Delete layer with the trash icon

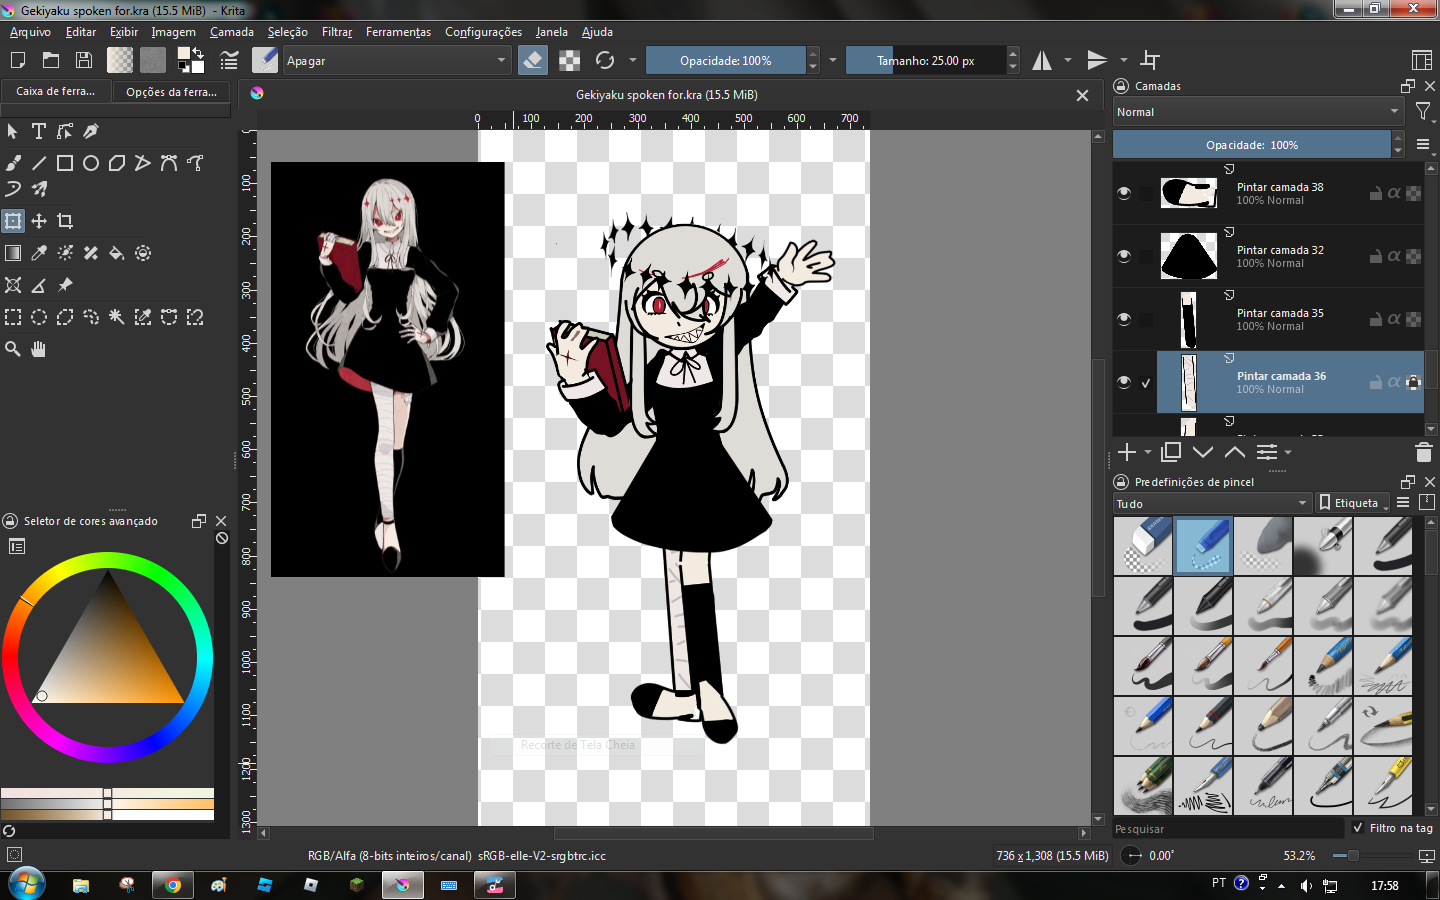tap(1423, 453)
